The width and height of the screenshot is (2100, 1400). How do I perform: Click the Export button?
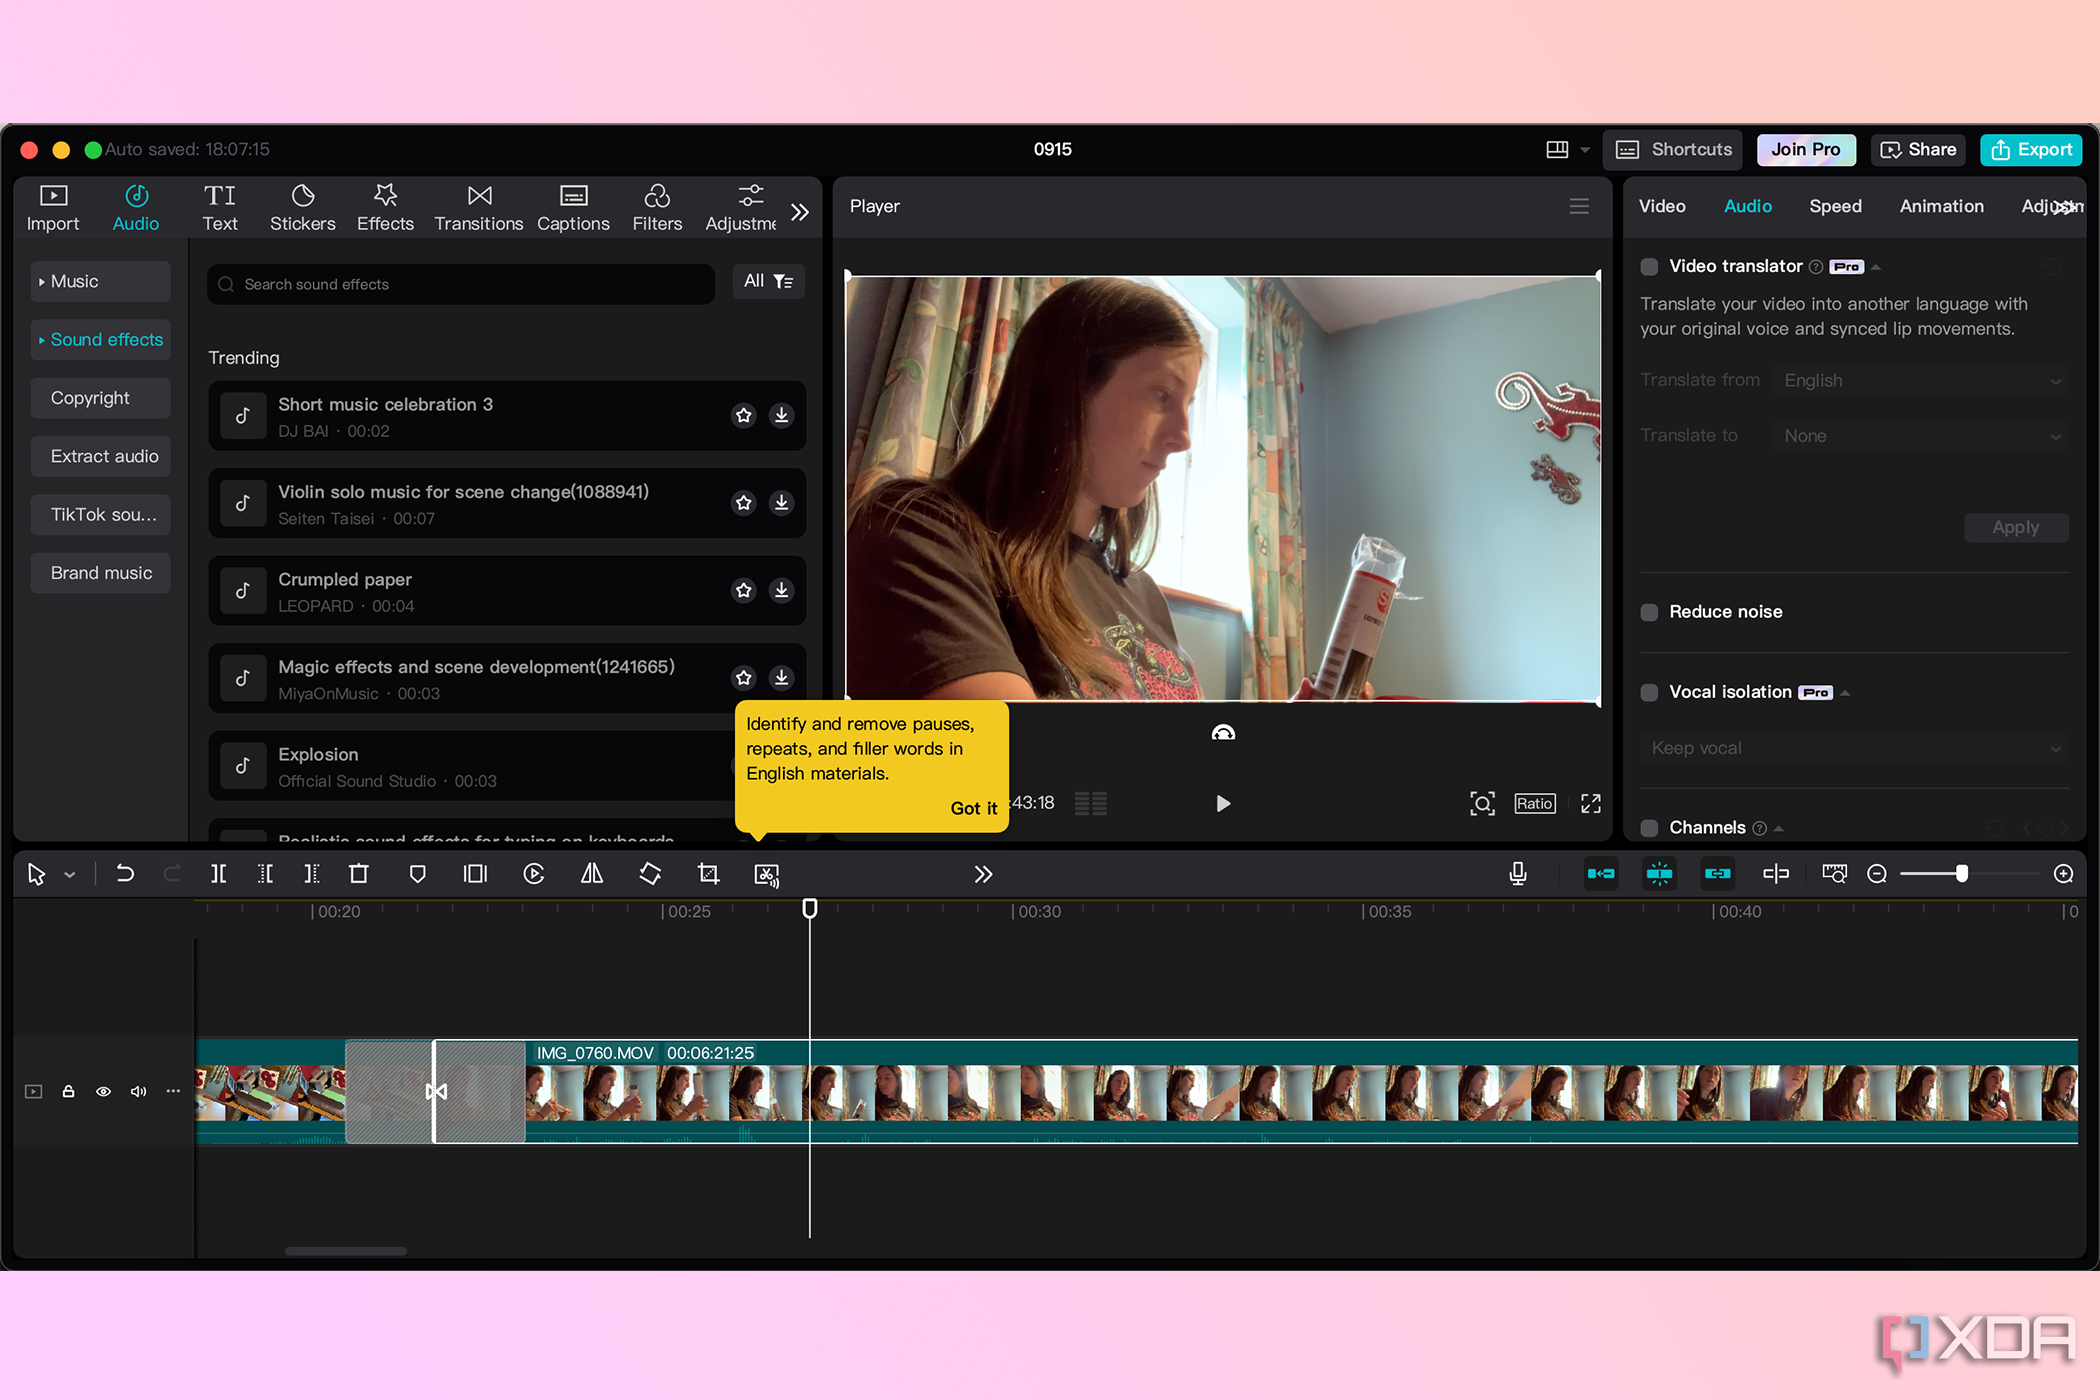pyautogui.click(x=2030, y=148)
